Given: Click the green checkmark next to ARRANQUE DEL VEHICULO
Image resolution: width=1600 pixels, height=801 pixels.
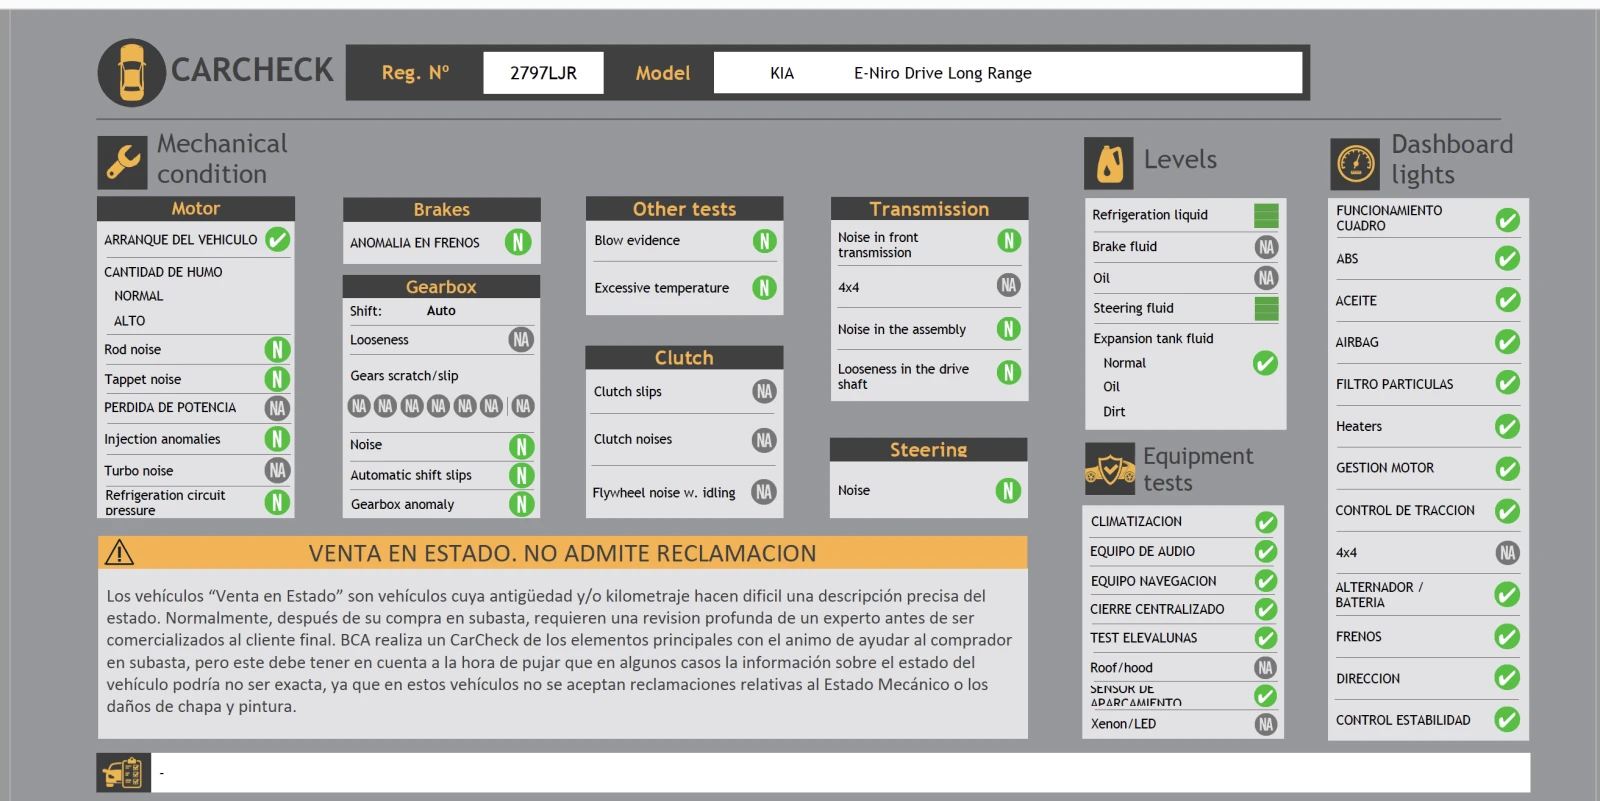Looking at the screenshot, I should point(278,240).
